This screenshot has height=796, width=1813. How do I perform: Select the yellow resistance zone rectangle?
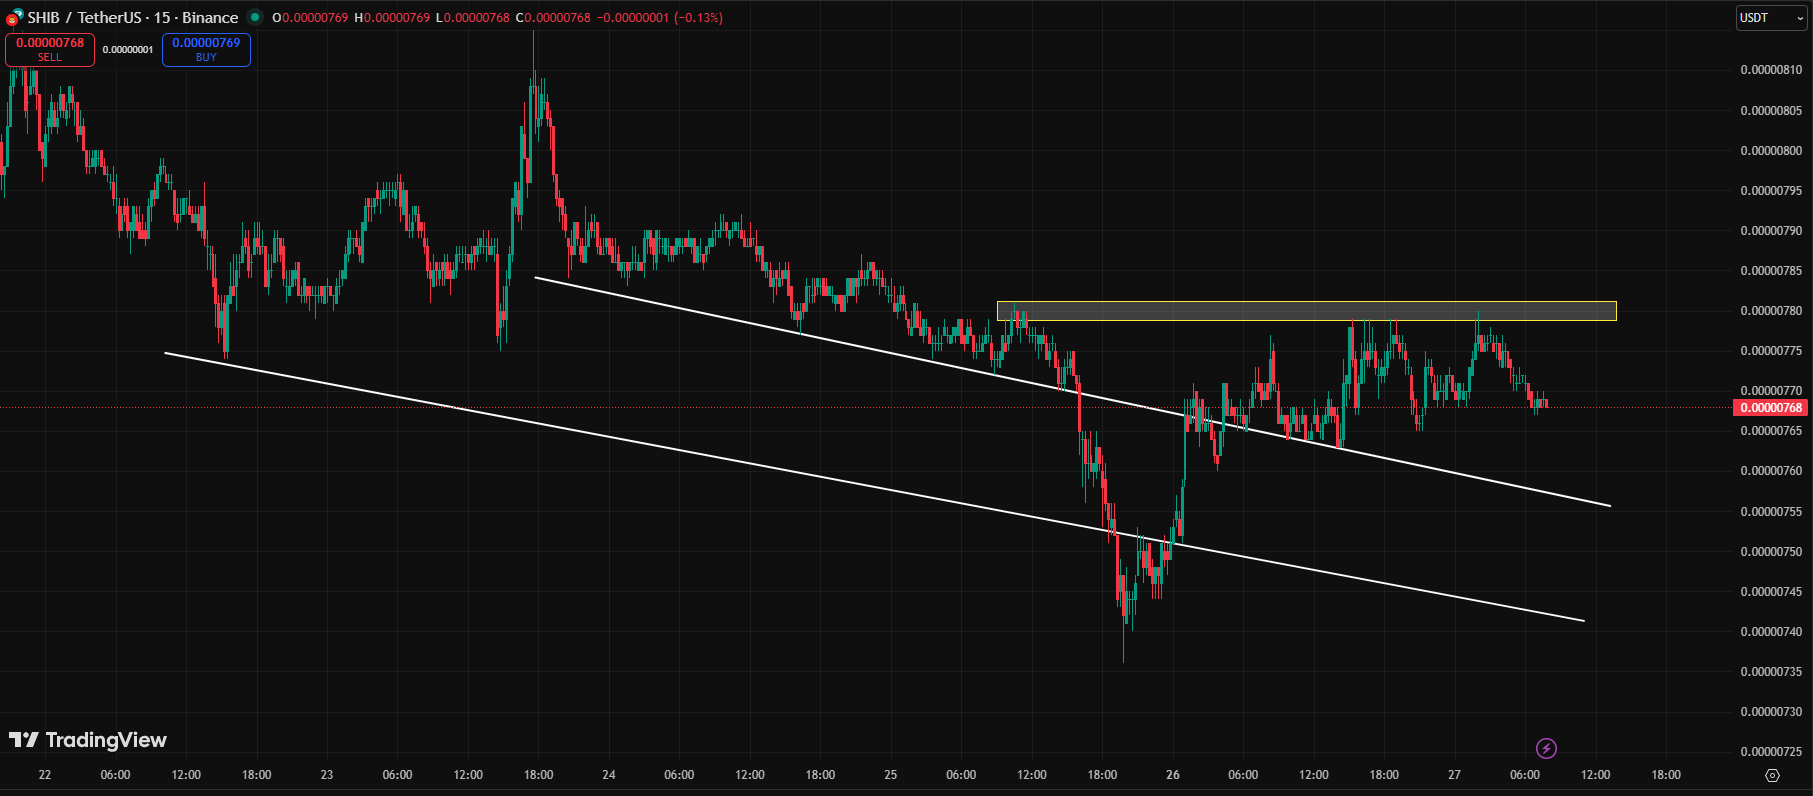pos(1305,311)
